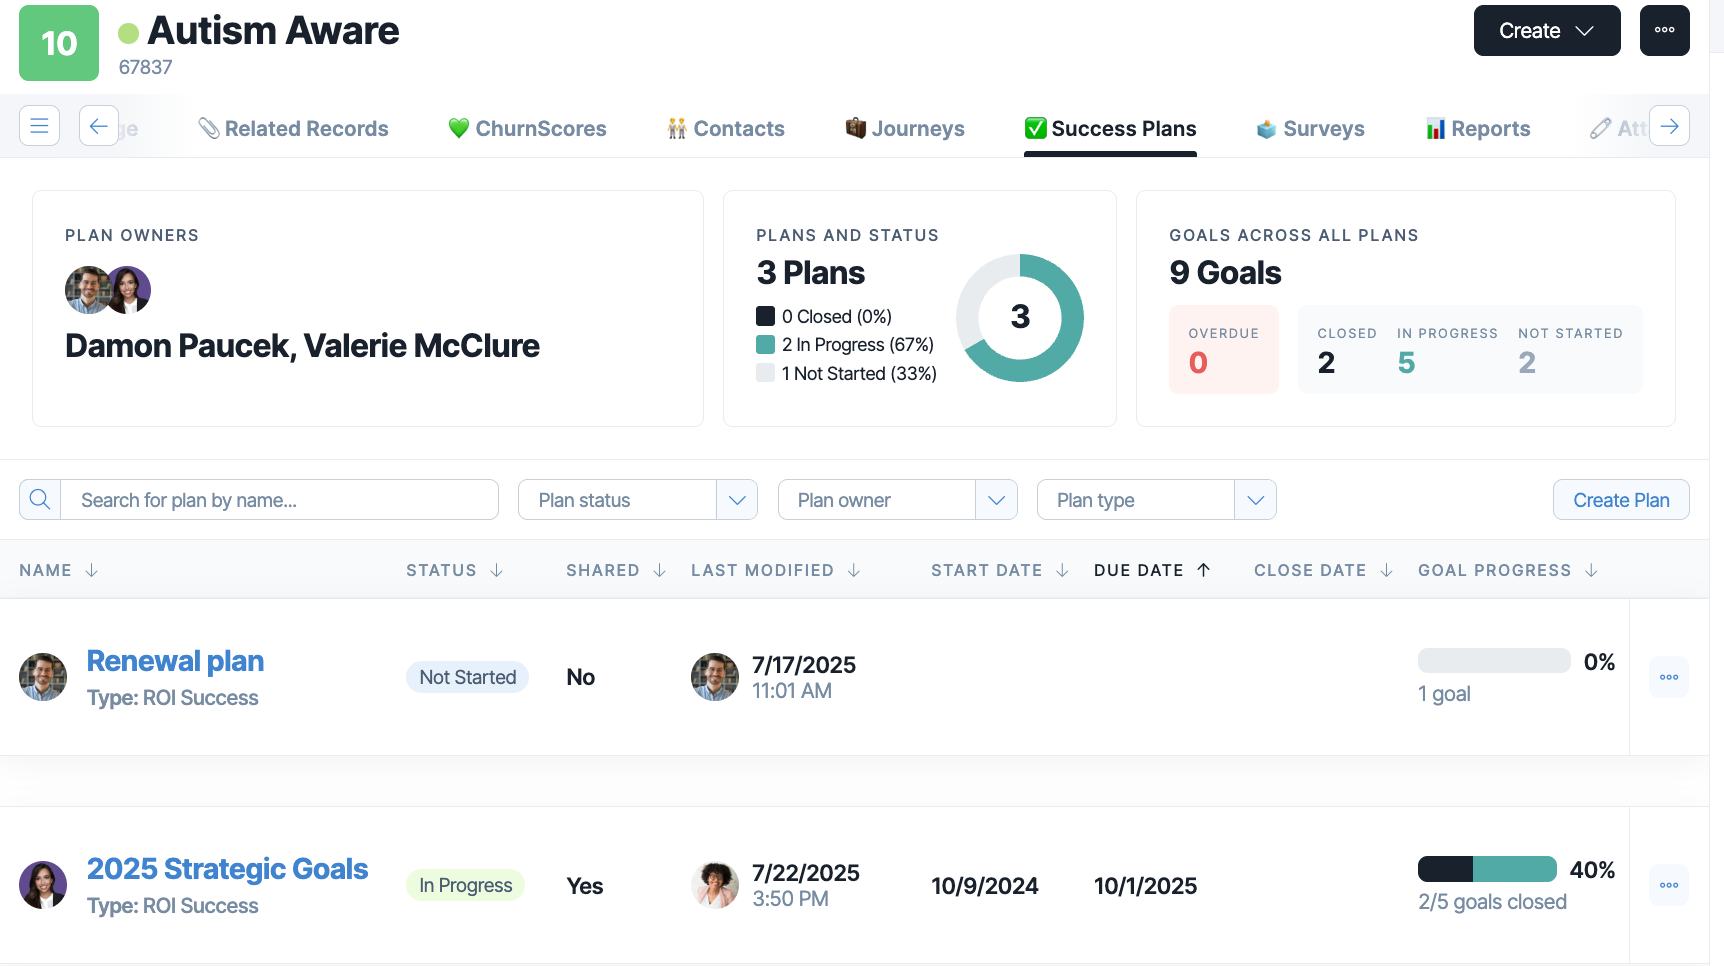Viewport: 1724px width, 966px height.
Task: Click the Overdue goals count card
Action: [x=1224, y=349]
